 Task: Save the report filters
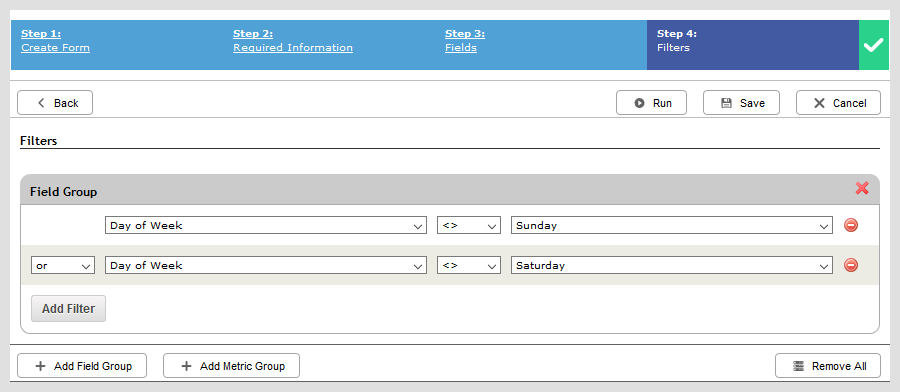(741, 103)
